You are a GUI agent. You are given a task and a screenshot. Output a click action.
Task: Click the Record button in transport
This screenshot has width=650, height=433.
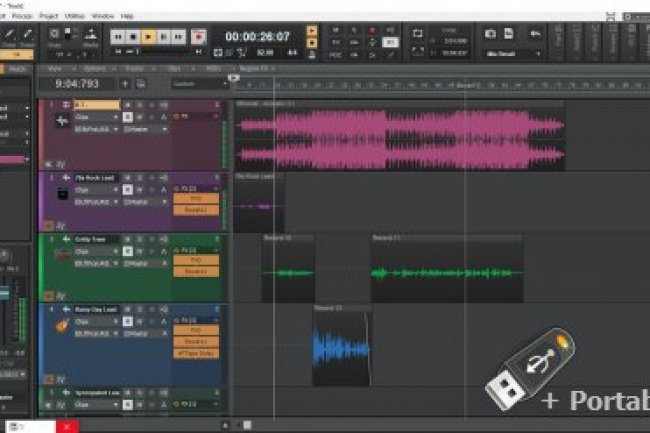coord(198,37)
